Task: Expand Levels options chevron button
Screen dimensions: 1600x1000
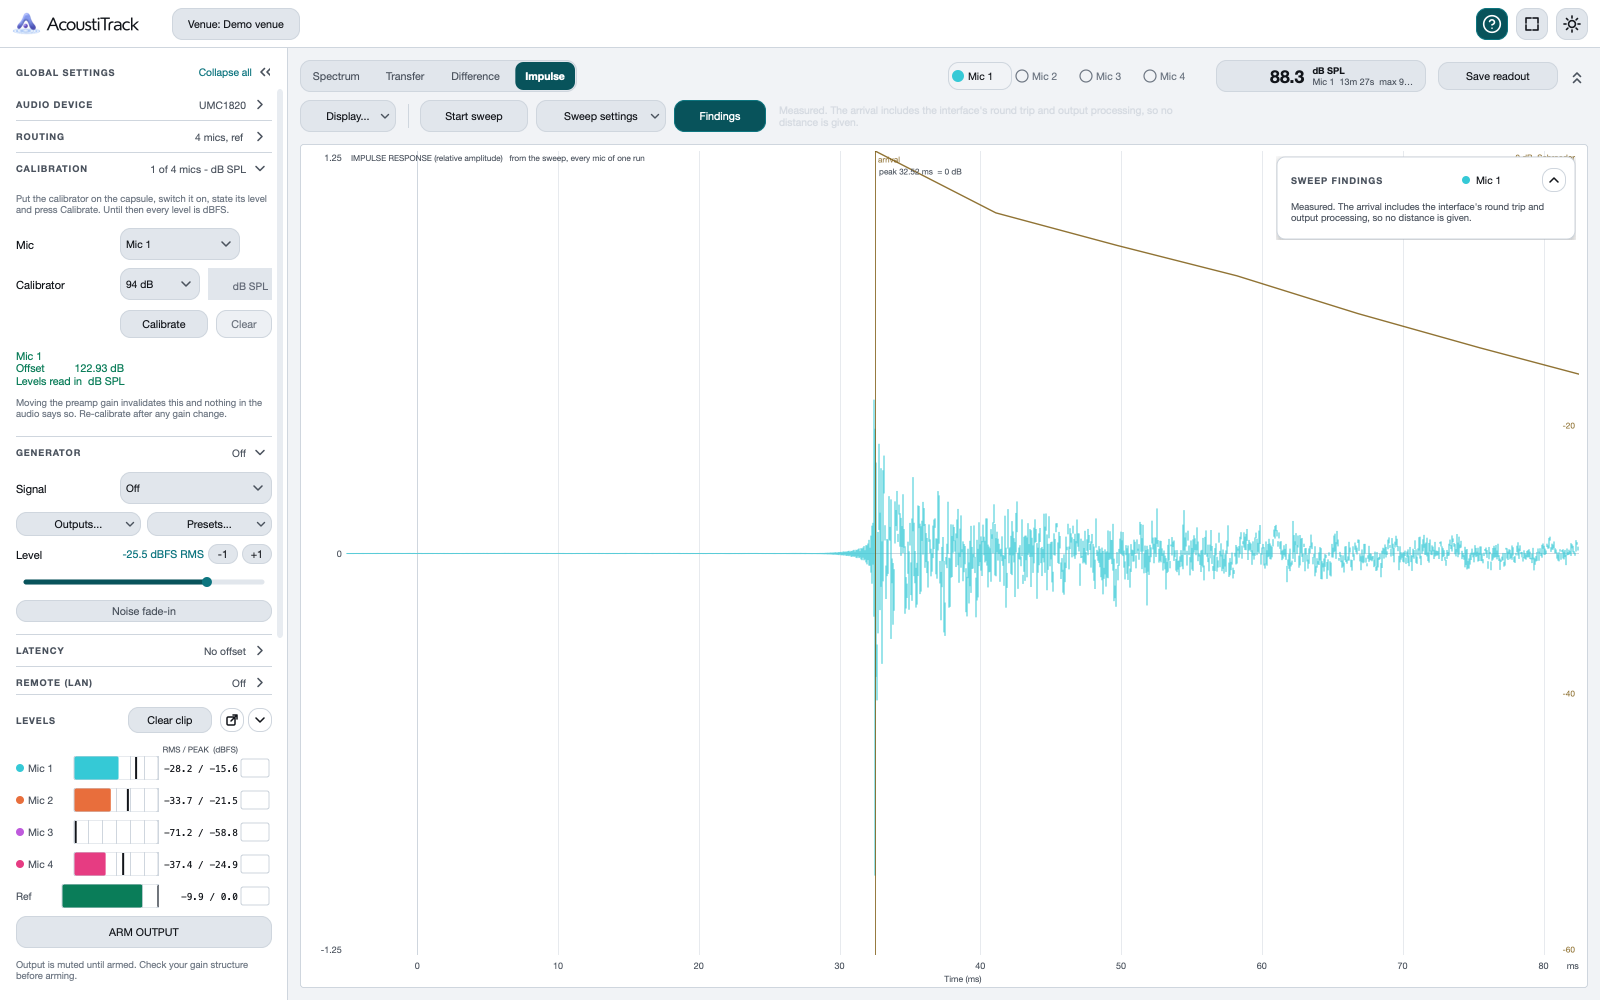Action: coord(260,720)
